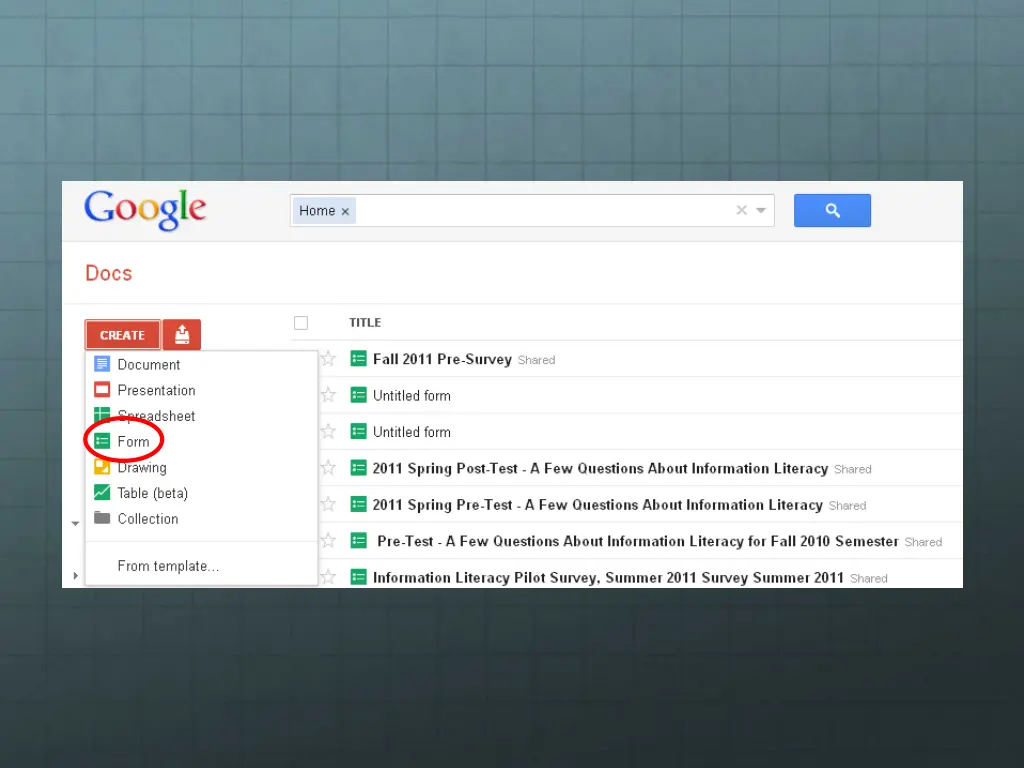Collapse the expanded section arrow in the left sidebar

coord(75,523)
